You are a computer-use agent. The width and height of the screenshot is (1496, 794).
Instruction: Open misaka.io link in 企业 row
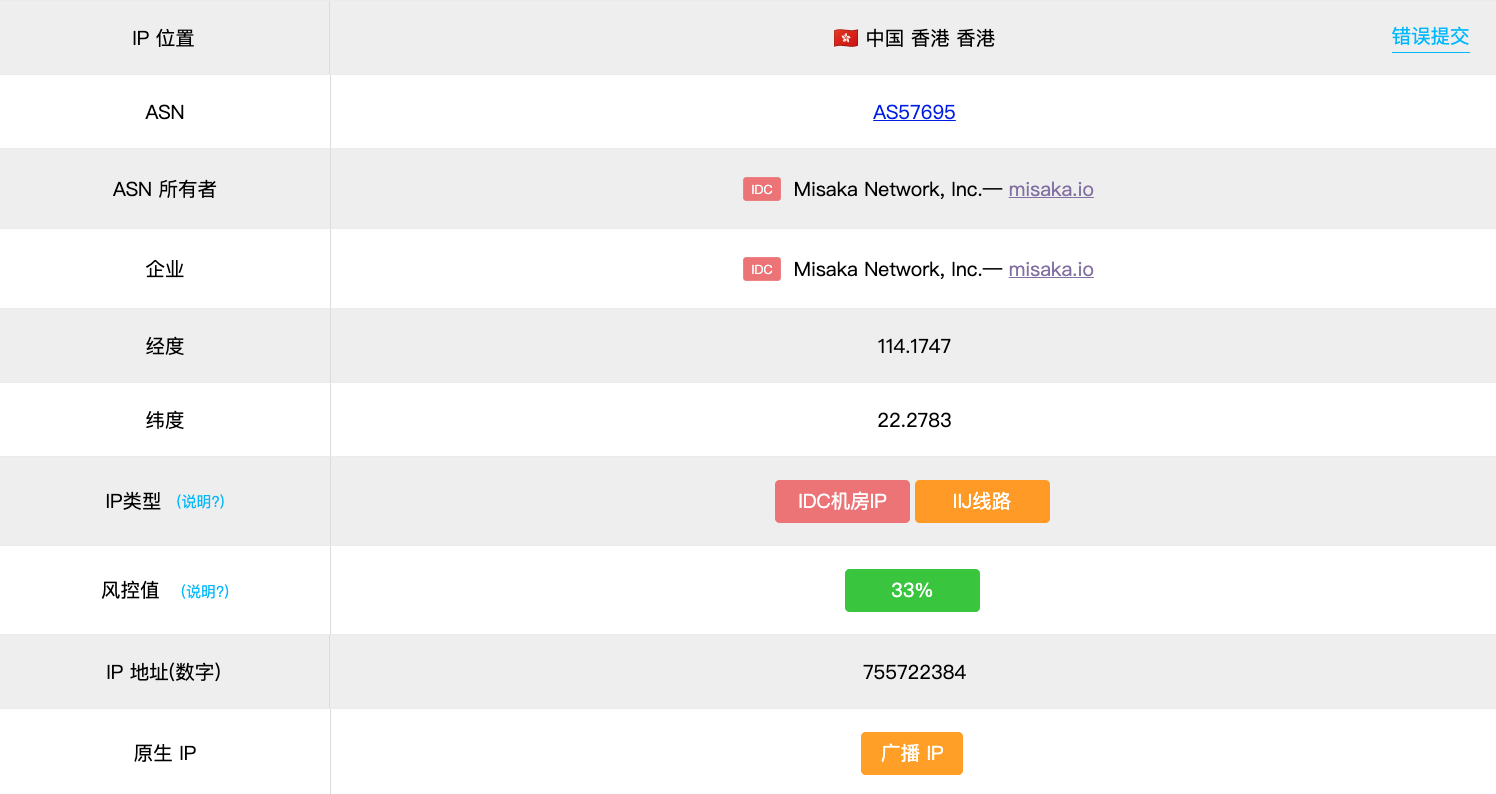tap(1050, 269)
